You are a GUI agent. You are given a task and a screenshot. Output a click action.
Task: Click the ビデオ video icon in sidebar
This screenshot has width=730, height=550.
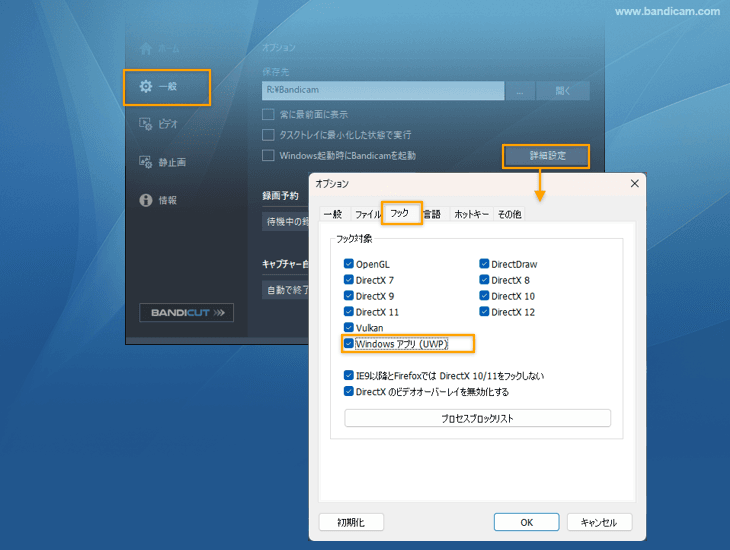click(145, 124)
